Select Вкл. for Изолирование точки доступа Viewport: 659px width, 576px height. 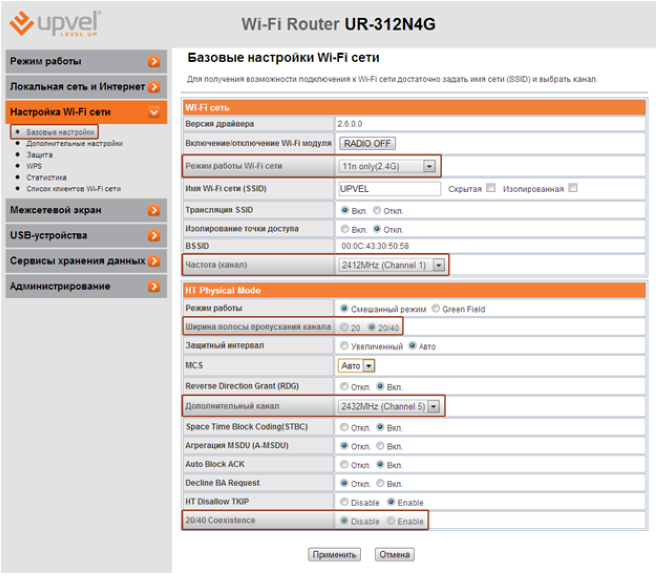pyautogui.click(x=345, y=229)
